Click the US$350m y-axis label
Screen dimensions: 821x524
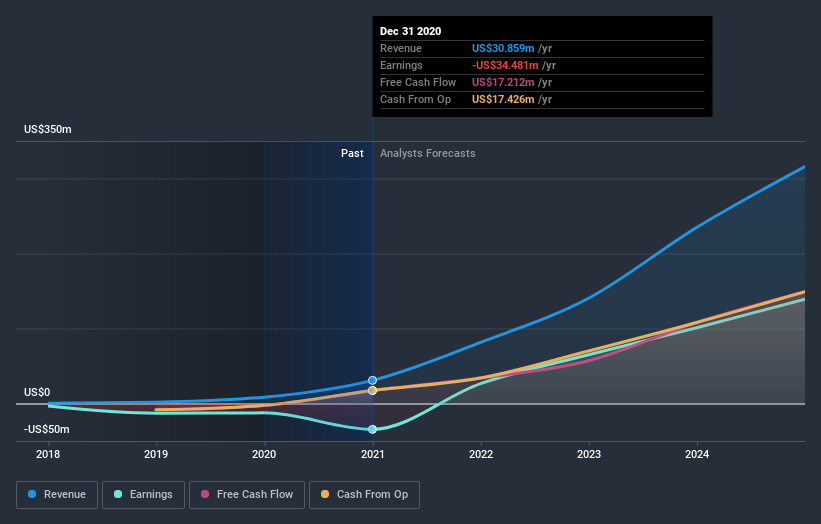pos(48,129)
